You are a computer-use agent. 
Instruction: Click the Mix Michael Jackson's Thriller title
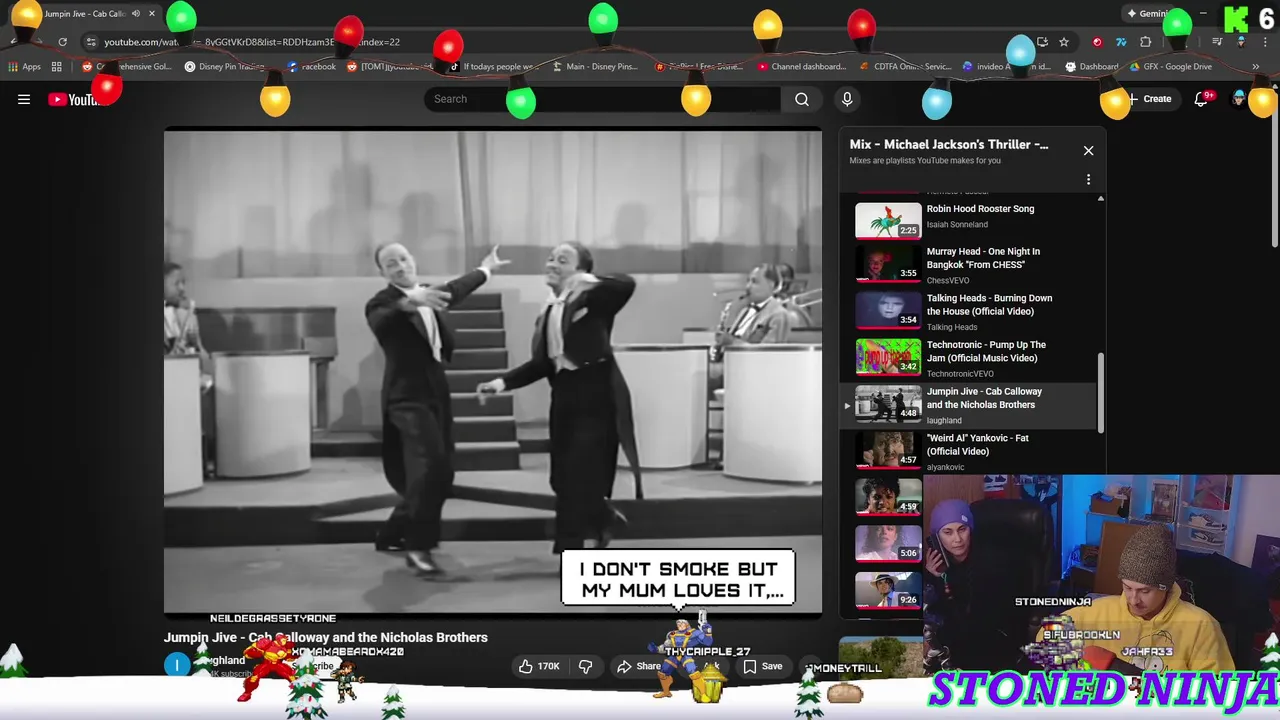(x=949, y=144)
